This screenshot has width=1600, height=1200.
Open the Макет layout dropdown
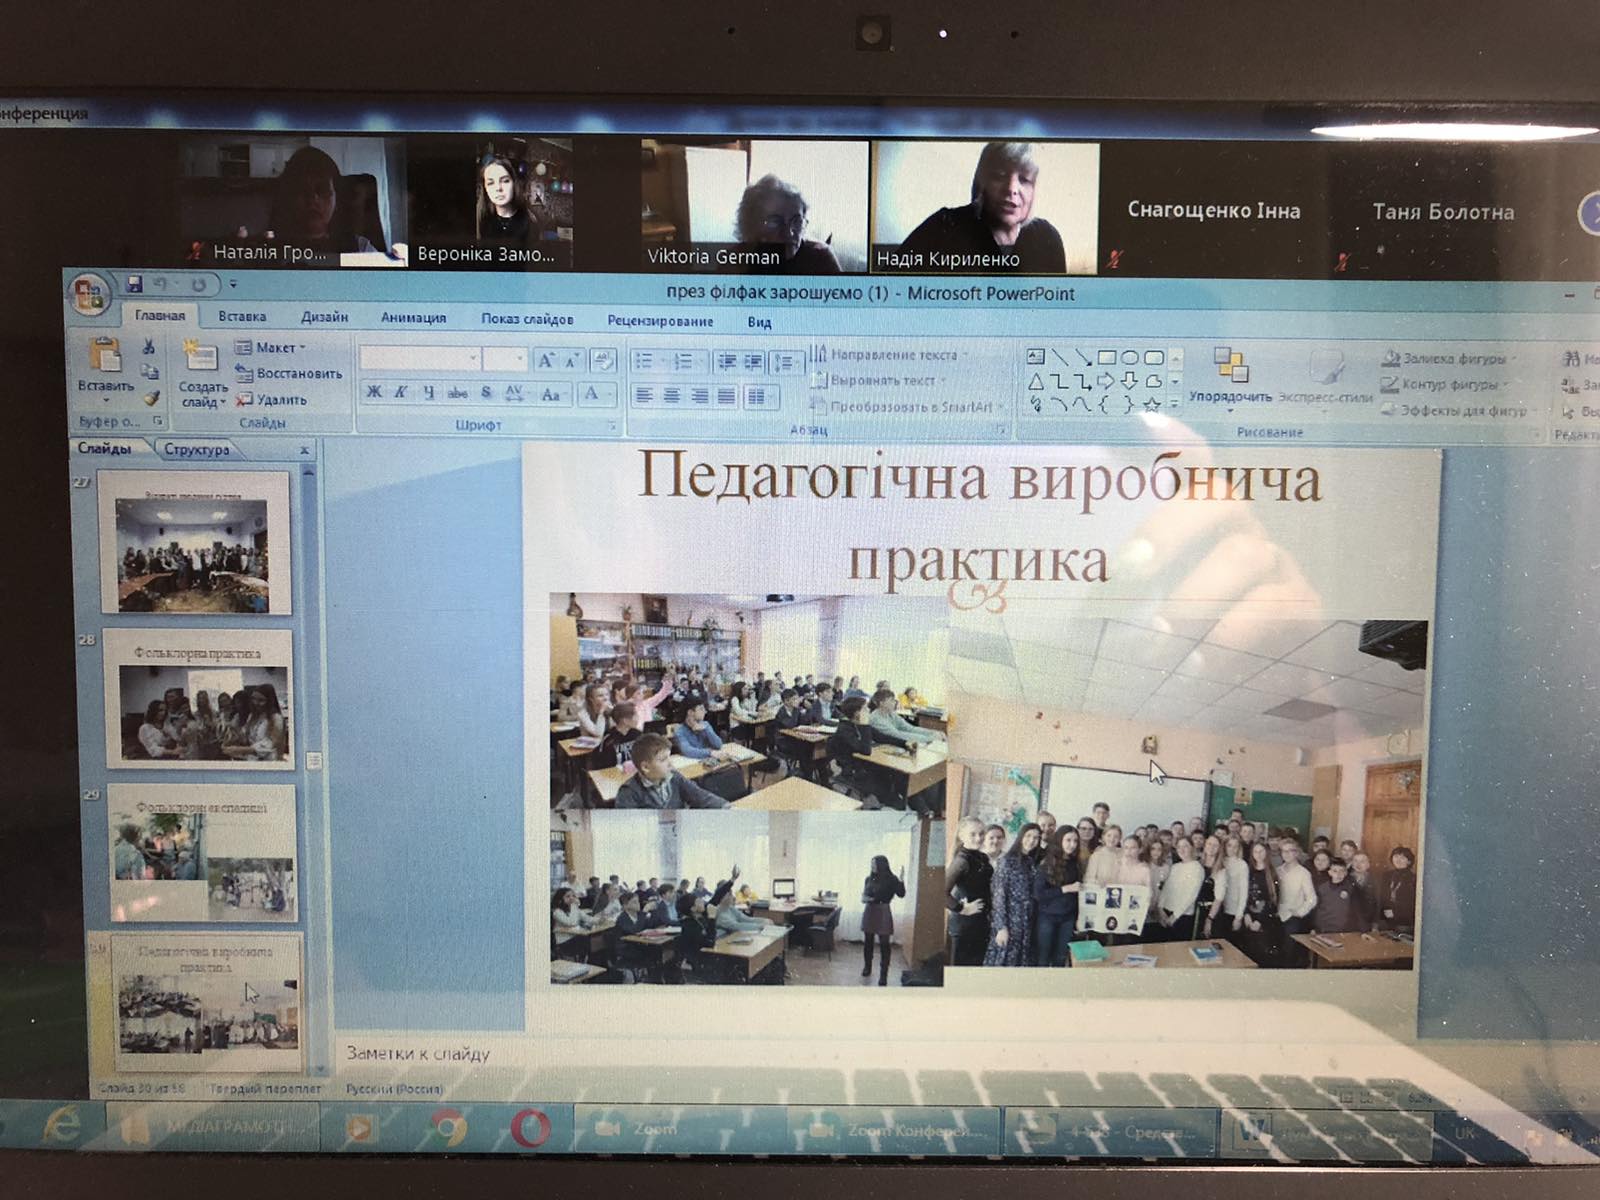(x=270, y=348)
